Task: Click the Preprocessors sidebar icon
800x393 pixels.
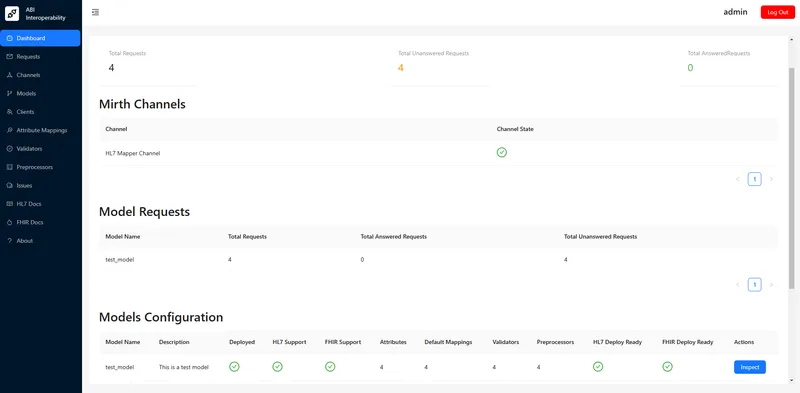Action: point(10,167)
